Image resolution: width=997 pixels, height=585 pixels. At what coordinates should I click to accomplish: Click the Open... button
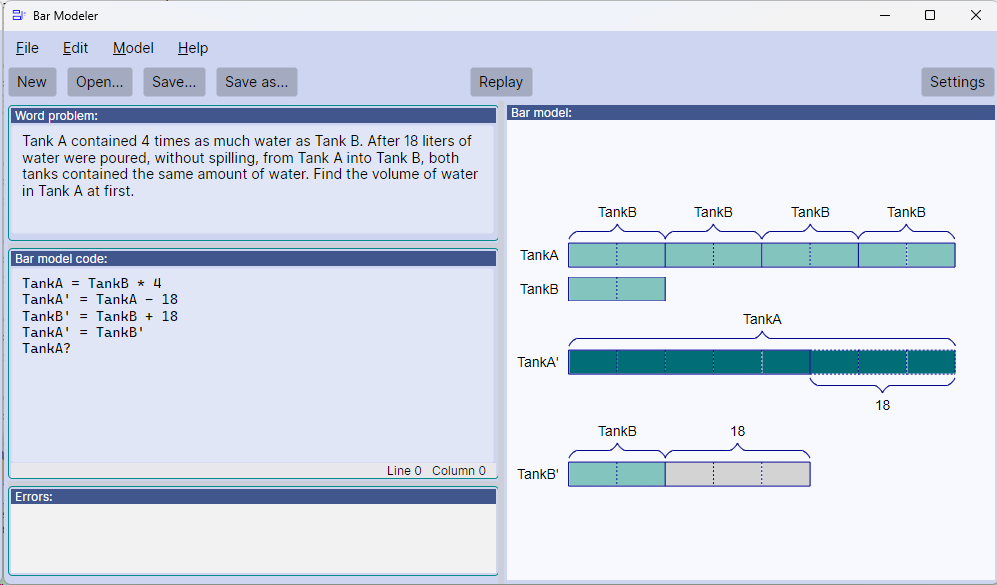(x=99, y=81)
